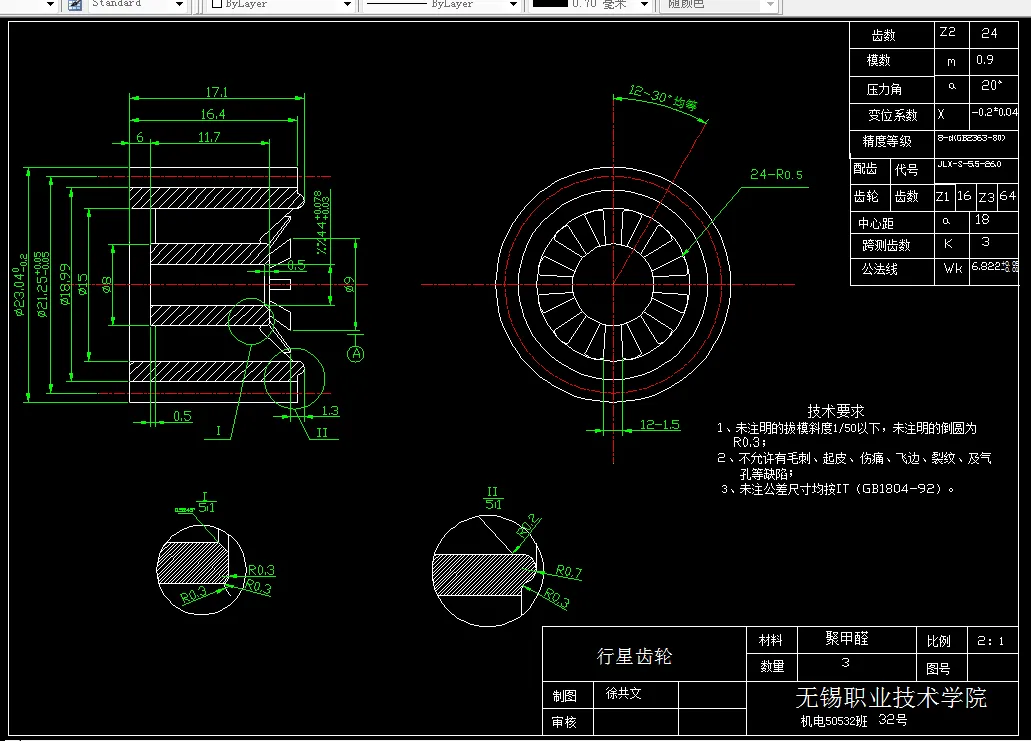Open the 随颜色 plot style dropdown
Viewport: 1031px width, 741px height.
pyautogui.click(x=770, y=5)
